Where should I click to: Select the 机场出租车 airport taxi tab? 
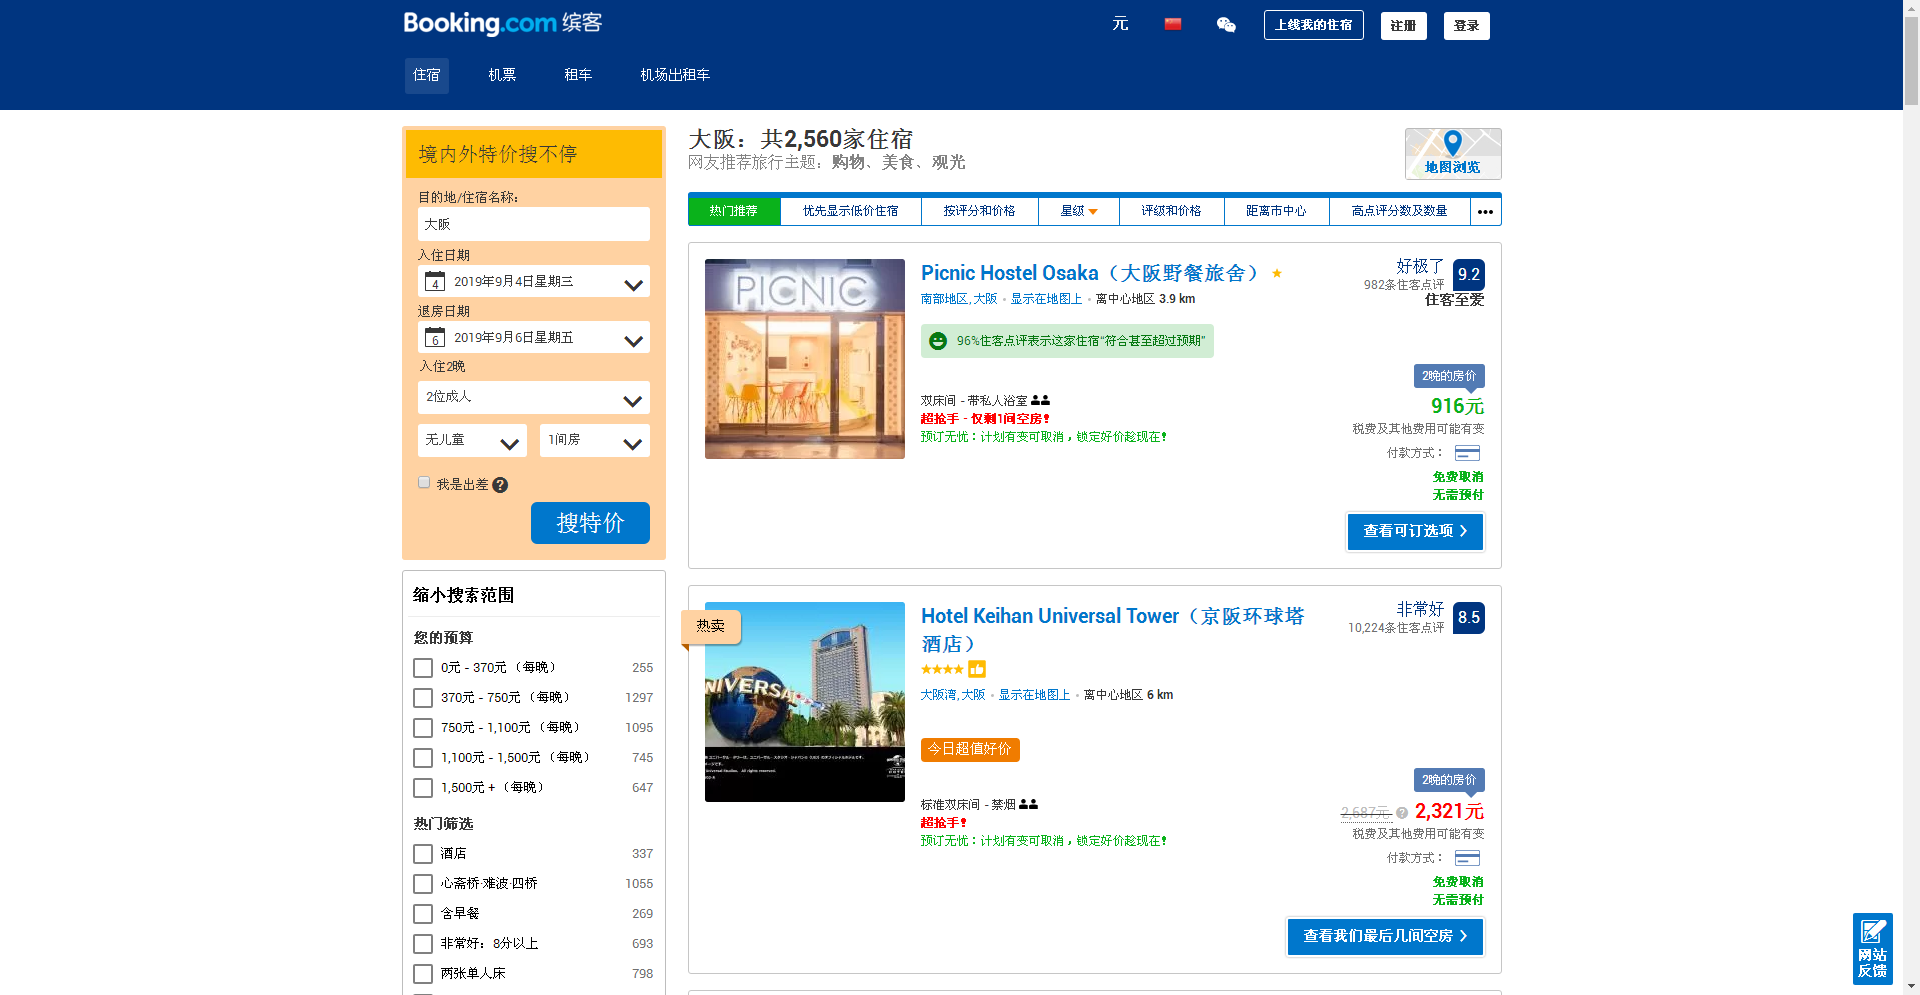coord(675,75)
